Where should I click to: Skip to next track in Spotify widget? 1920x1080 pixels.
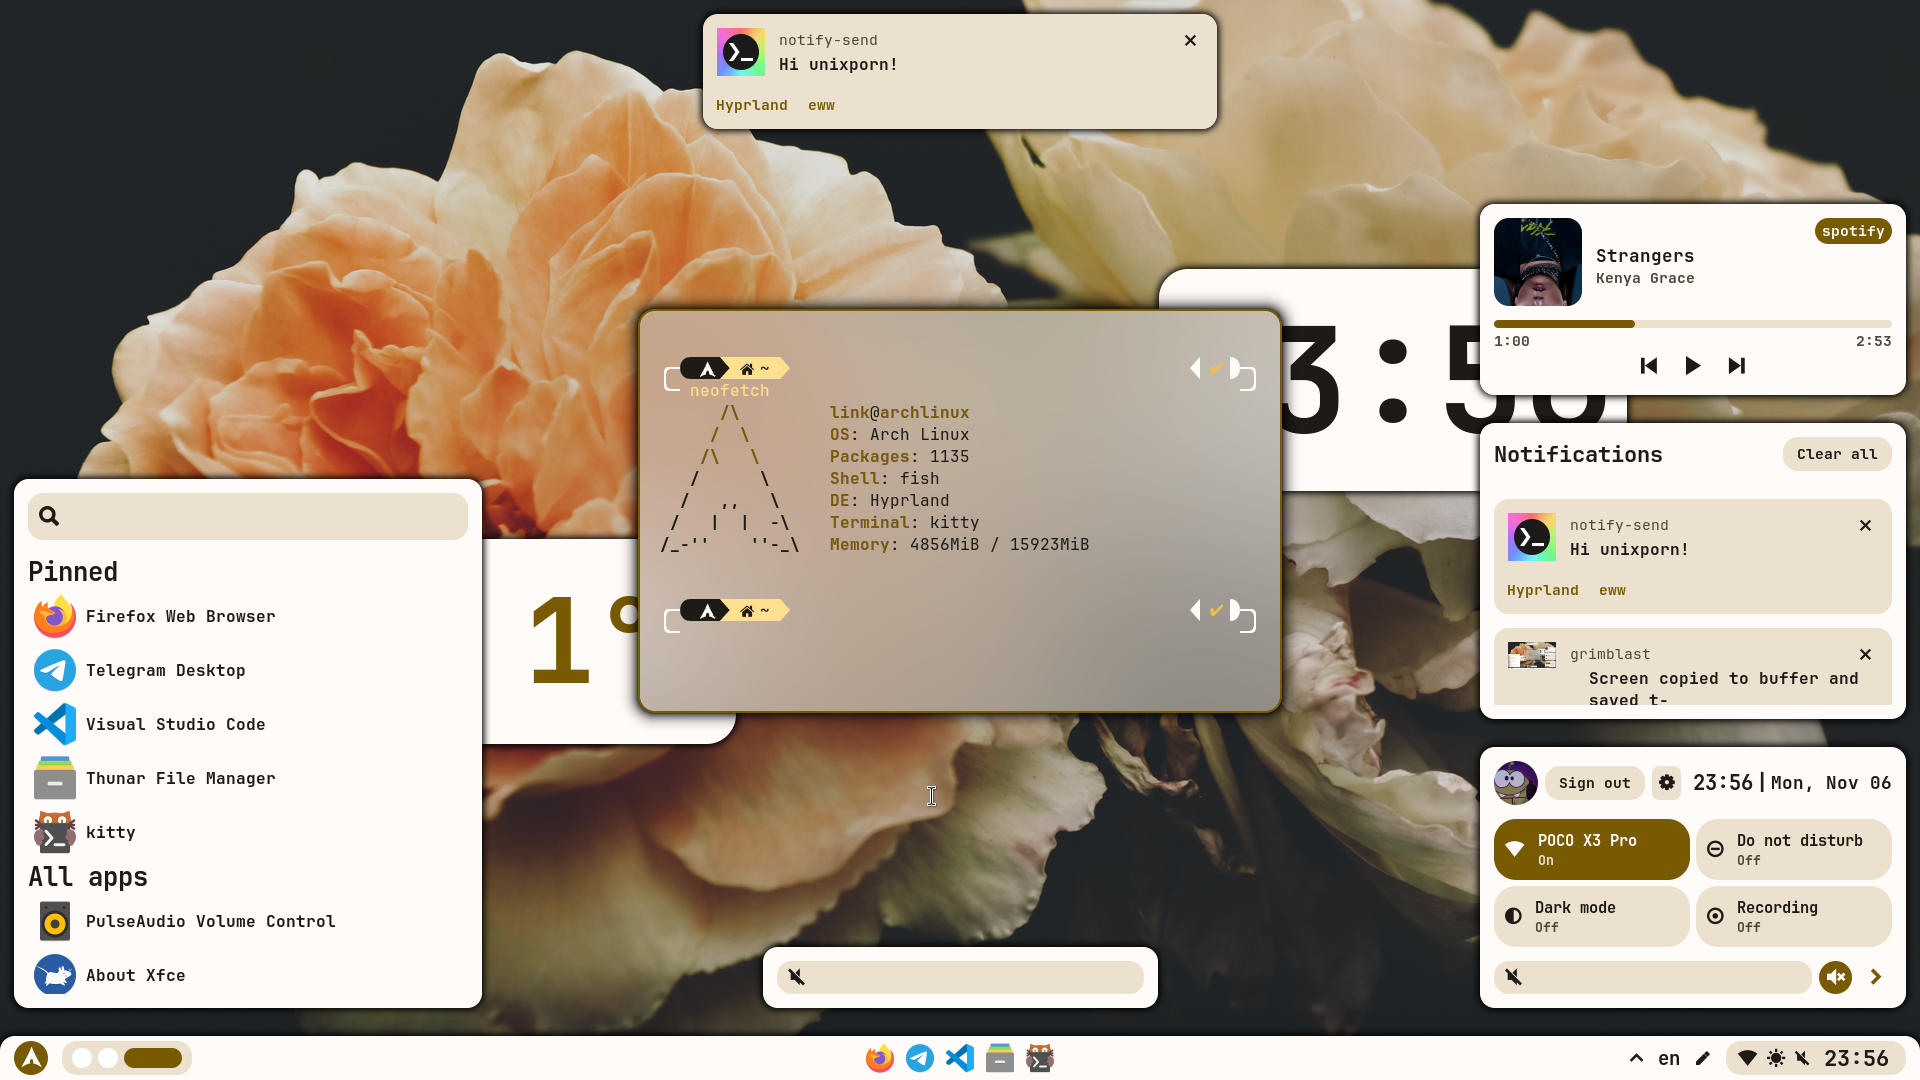coord(1736,366)
